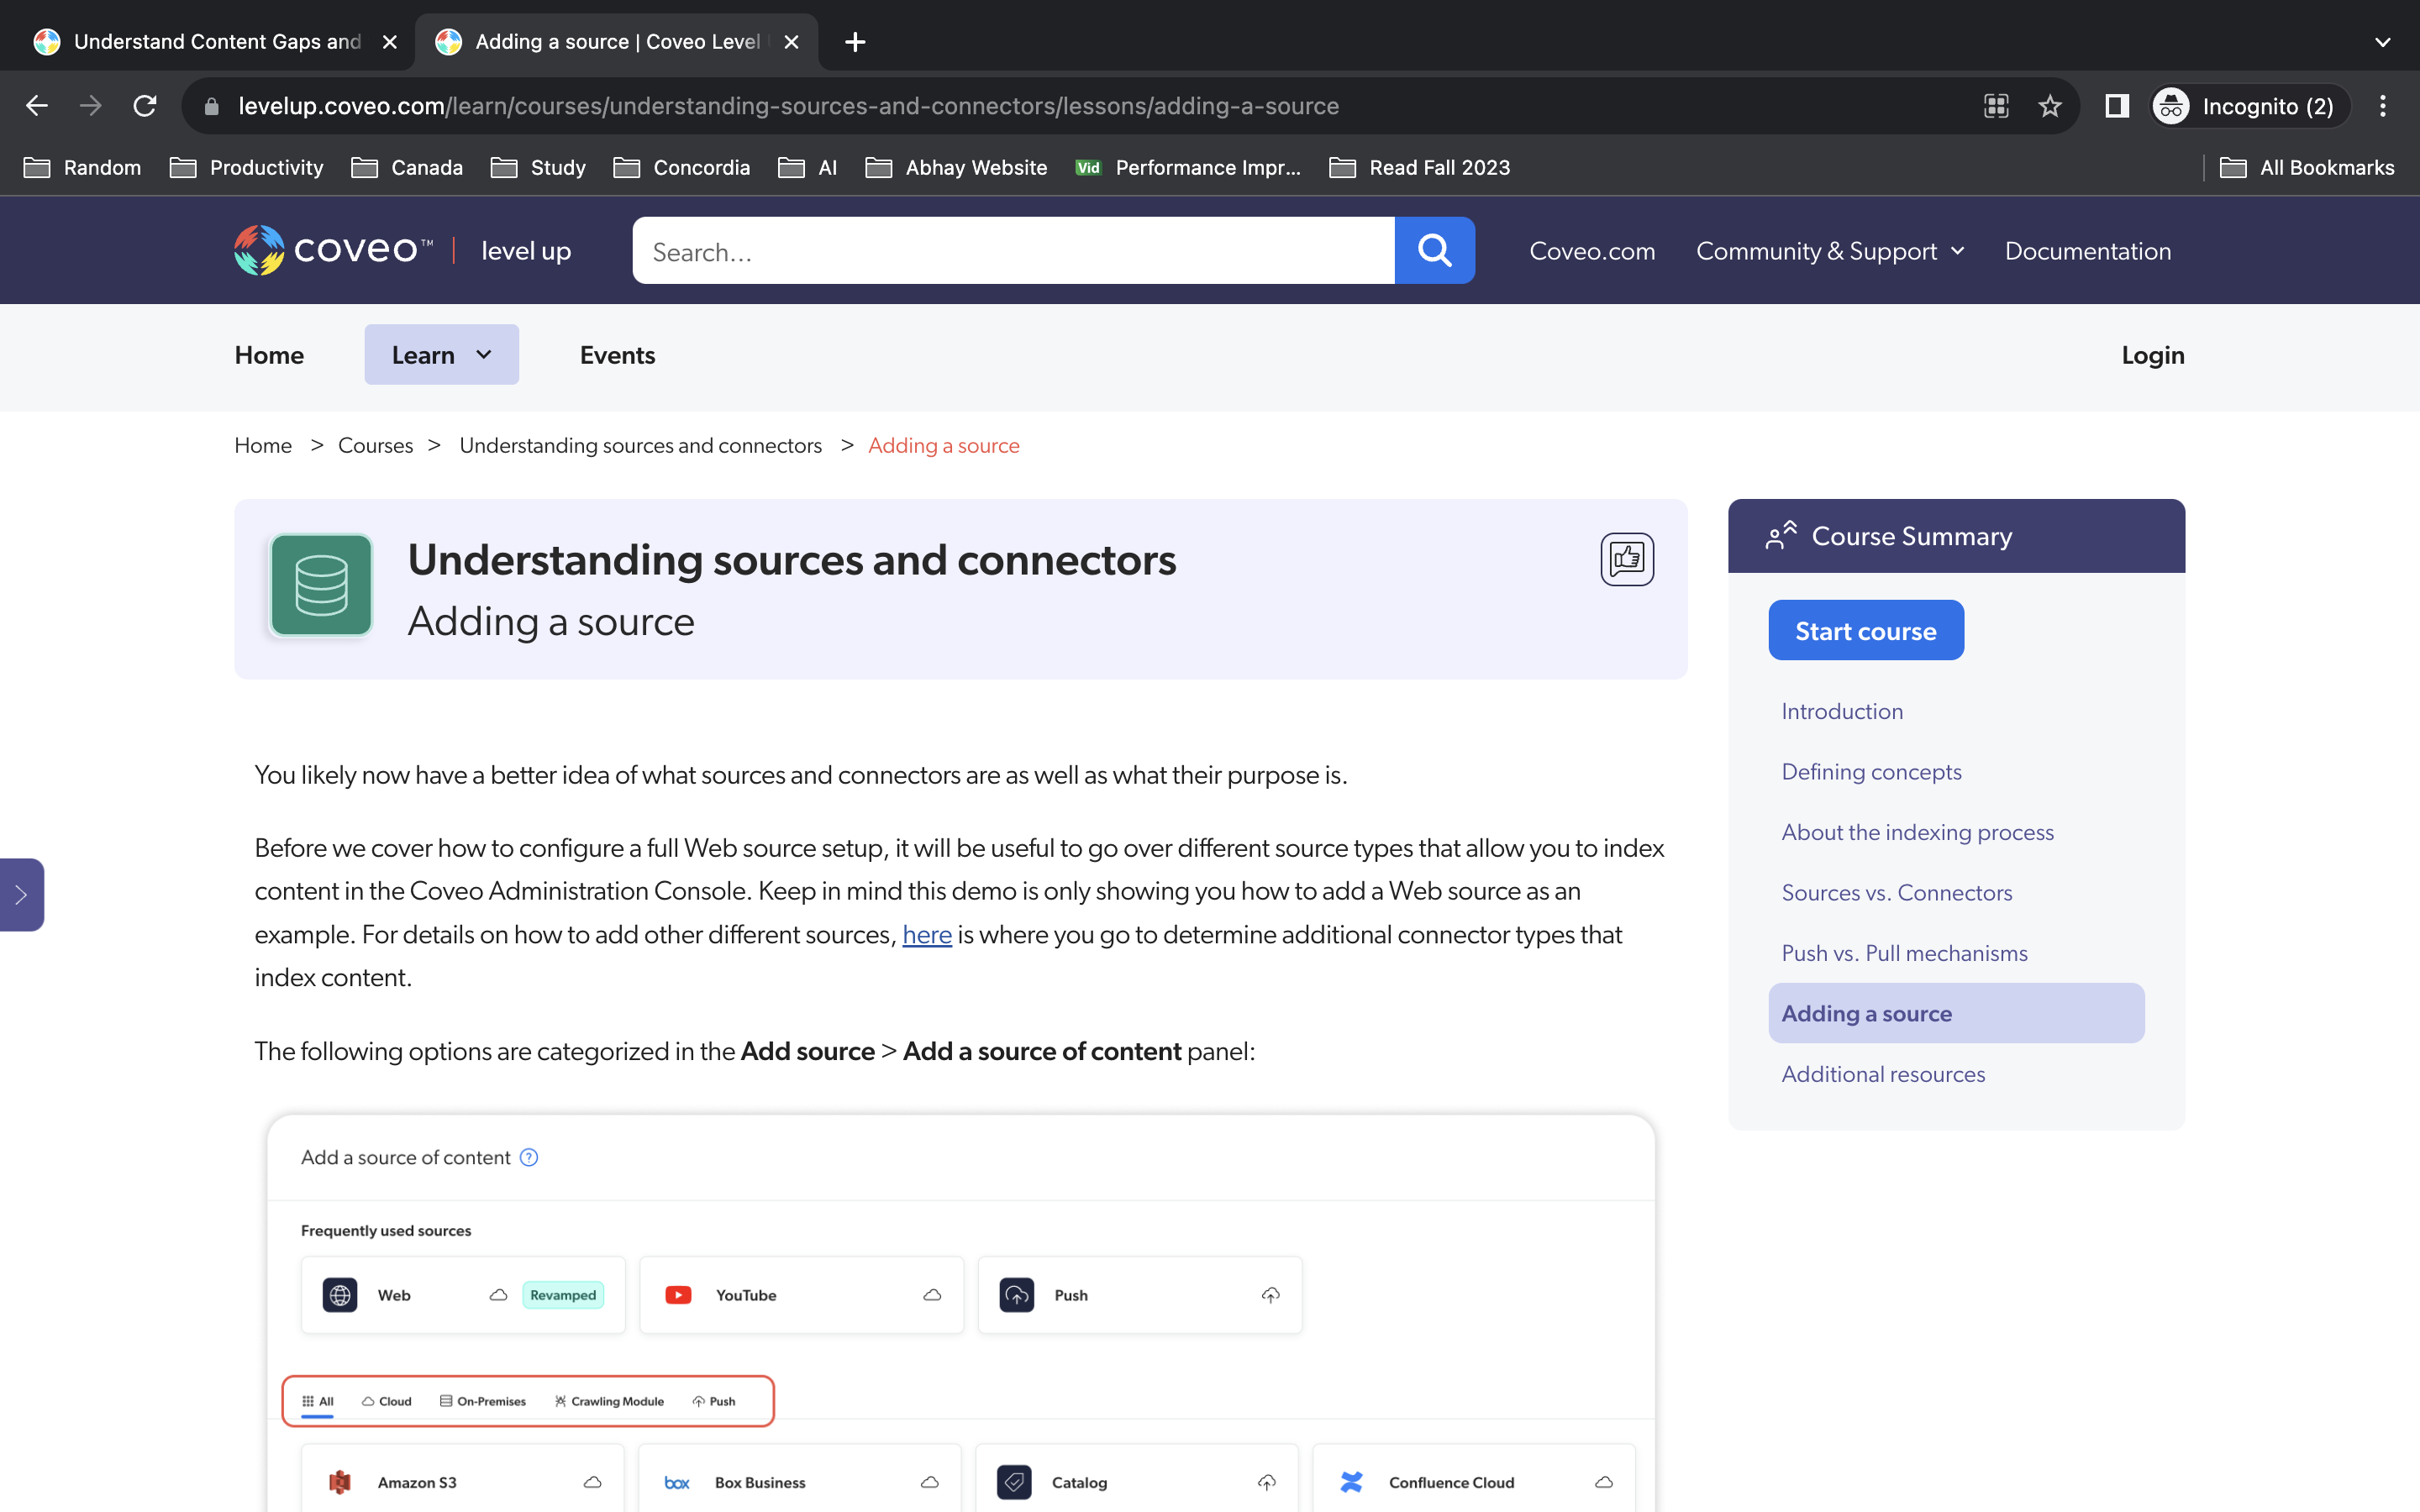Switch to Understand Content Gaps tab
Screen dimensions: 2420x1512
coord(216,42)
